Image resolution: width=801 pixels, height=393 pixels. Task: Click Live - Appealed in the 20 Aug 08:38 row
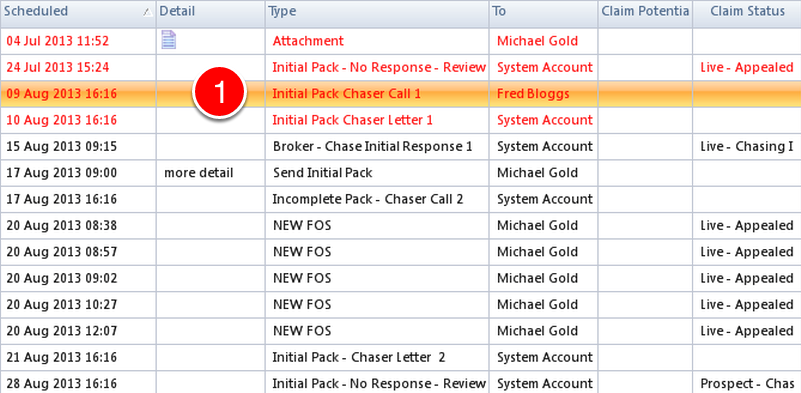coord(747,225)
